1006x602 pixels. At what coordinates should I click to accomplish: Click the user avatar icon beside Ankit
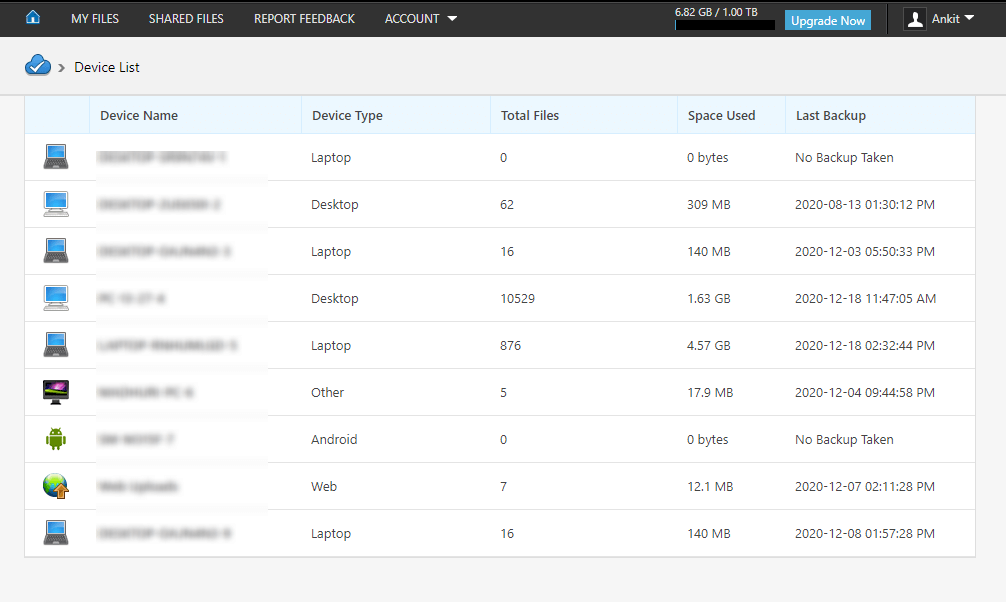click(915, 19)
